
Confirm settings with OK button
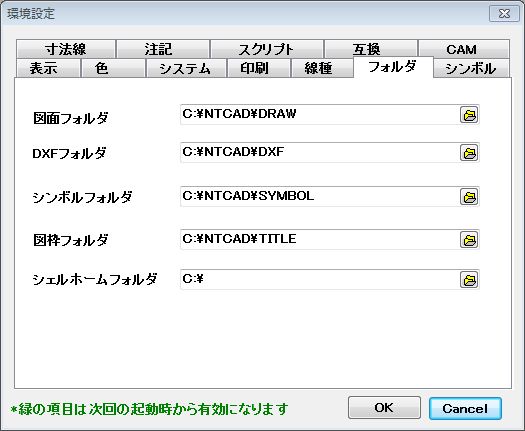pos(384,408)
